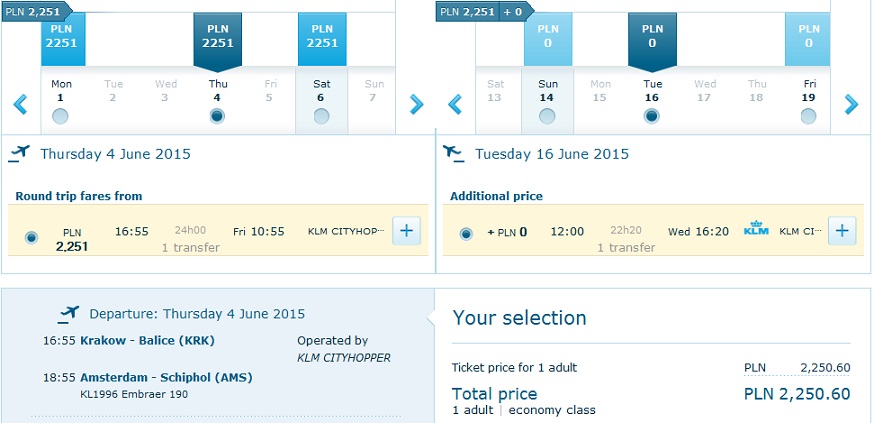The height and width of the screenshot is (423, 874).
Task: Select the PLN 2,251 outbound fare radio
Action: 32,237
